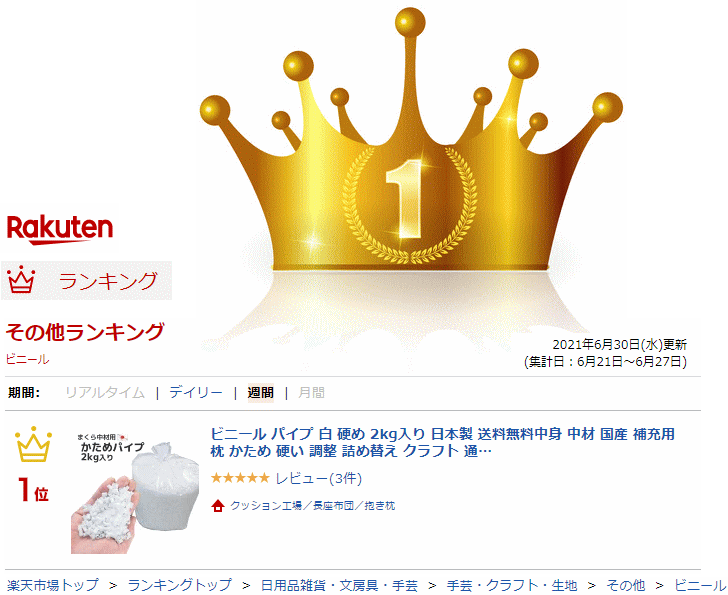Click the Rakuten logo
This screenshot has width=728, height=595.
[x=60, y=229]
